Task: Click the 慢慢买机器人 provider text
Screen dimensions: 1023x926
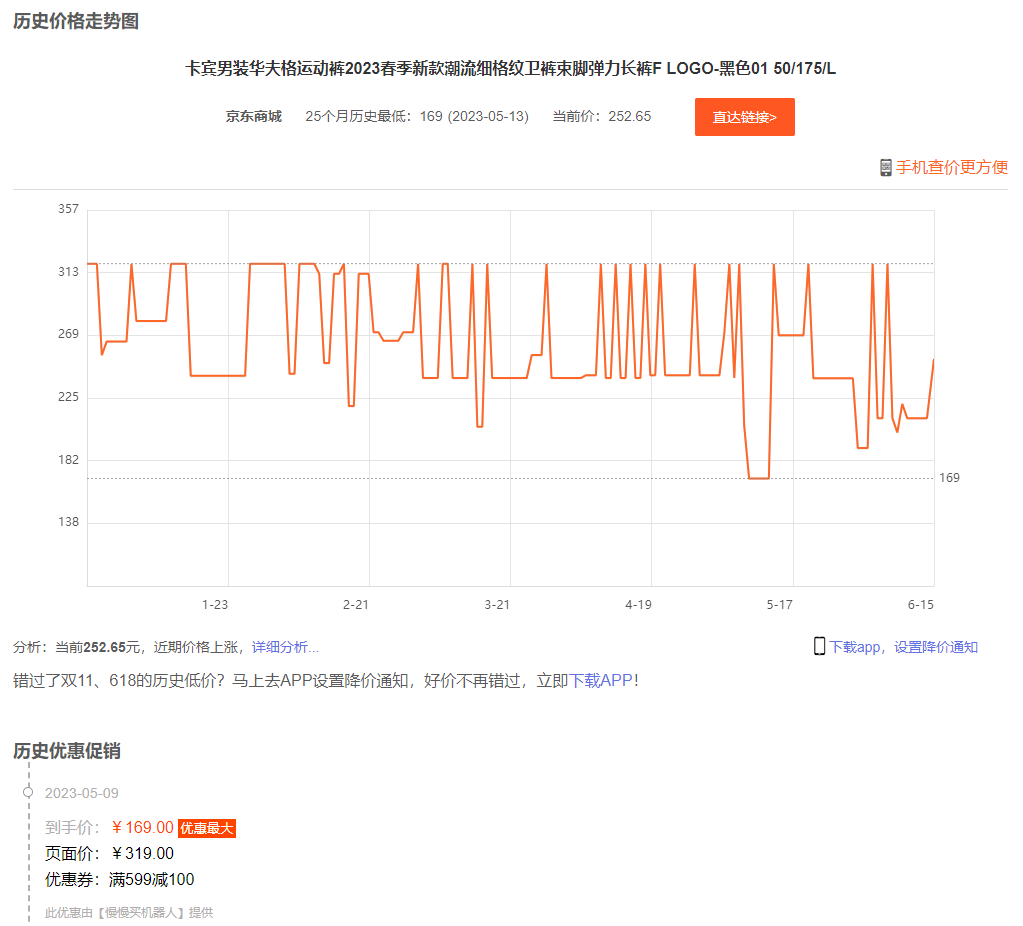Action: click(141, 912)
